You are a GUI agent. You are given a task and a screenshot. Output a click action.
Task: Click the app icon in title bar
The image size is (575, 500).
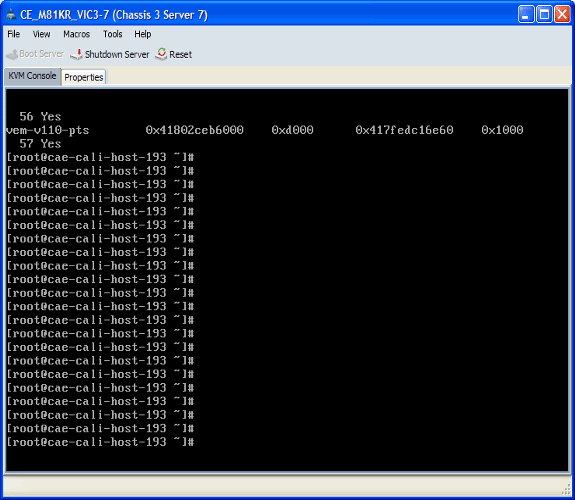click(x=11, y=15)
